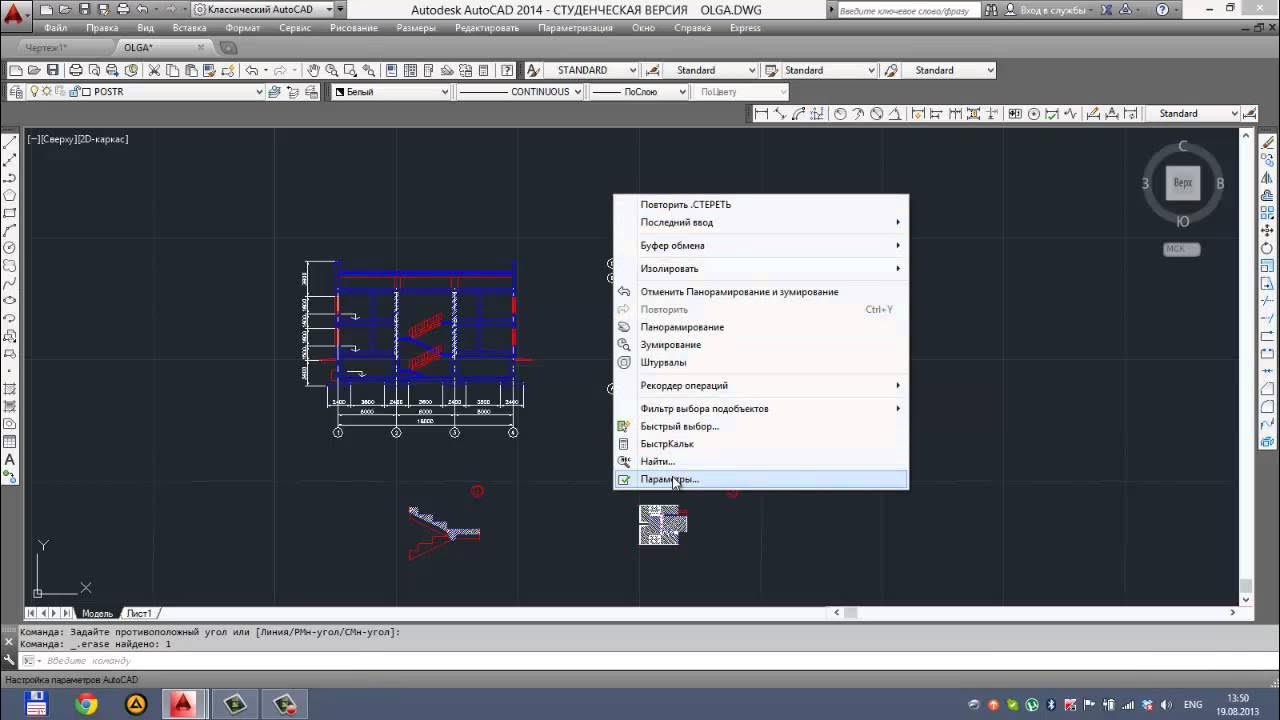The image size is (1280, 720).
Task: Select the Multiline Text (A) tool
Action: tap(12, 458)
